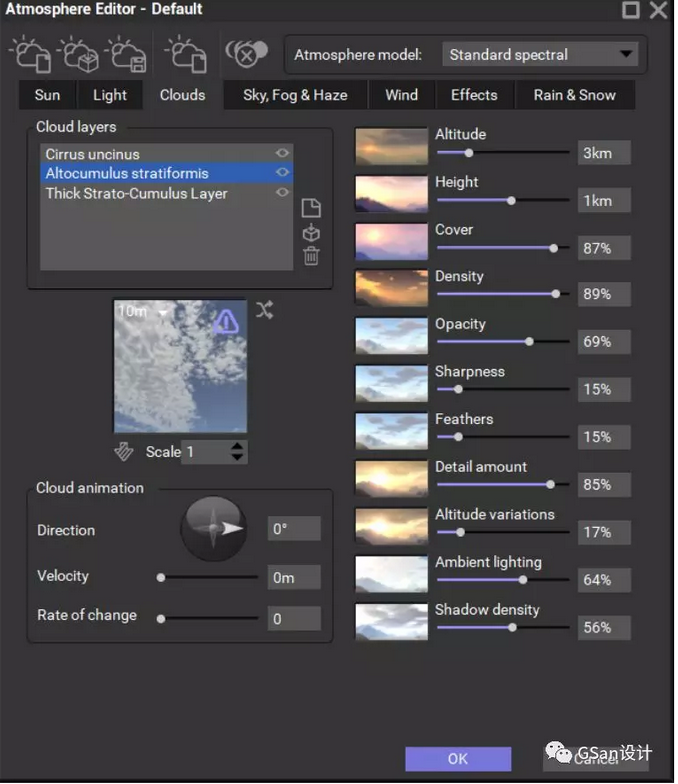Click the Opacity slider handle
The width and height of the screenshot is (678, 784).
point(529,342)
